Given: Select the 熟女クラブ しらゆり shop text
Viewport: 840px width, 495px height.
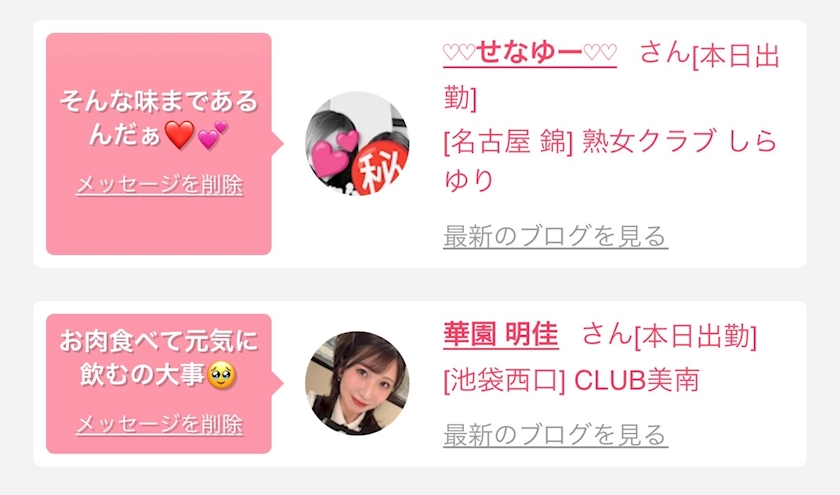Looking at the screenshot, I should (611, 160).
